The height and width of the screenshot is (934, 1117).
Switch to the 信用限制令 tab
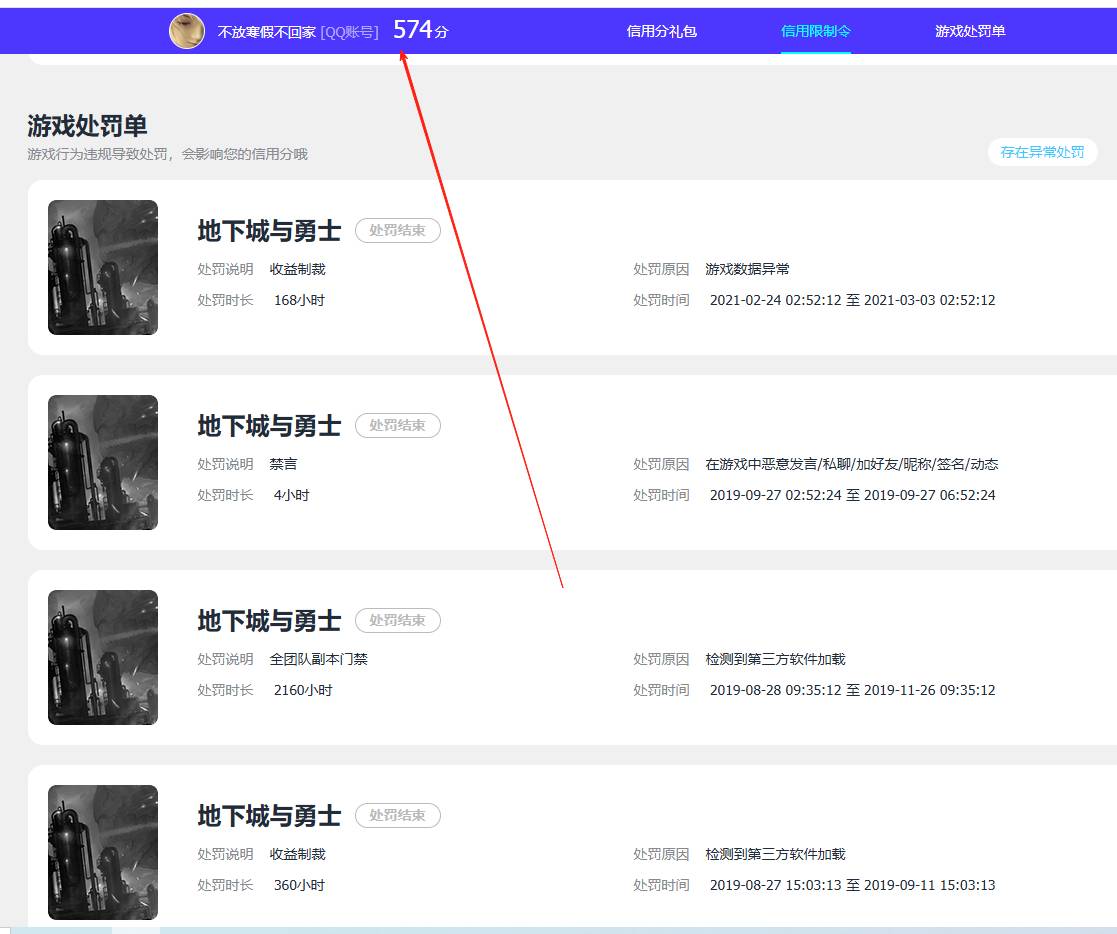815,31
